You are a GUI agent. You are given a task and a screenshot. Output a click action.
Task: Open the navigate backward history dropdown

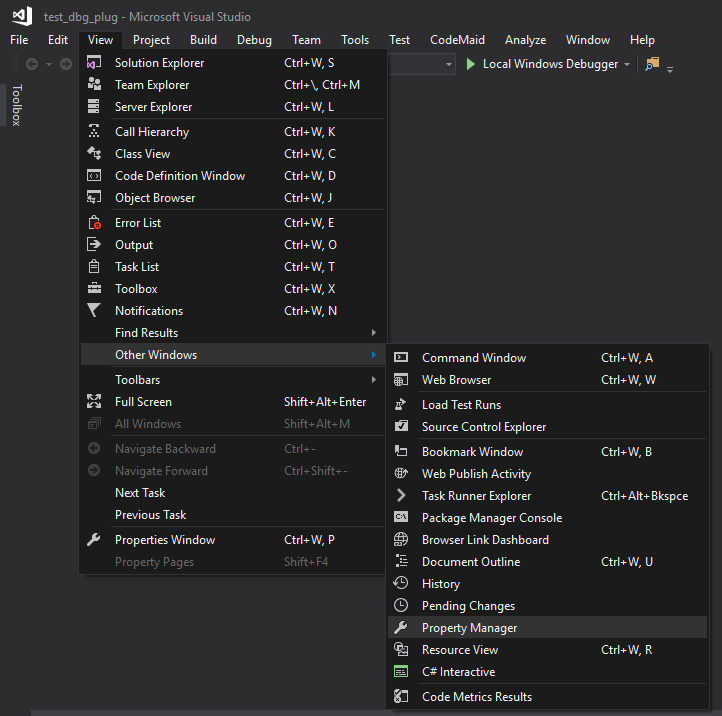tap(49, 64)
